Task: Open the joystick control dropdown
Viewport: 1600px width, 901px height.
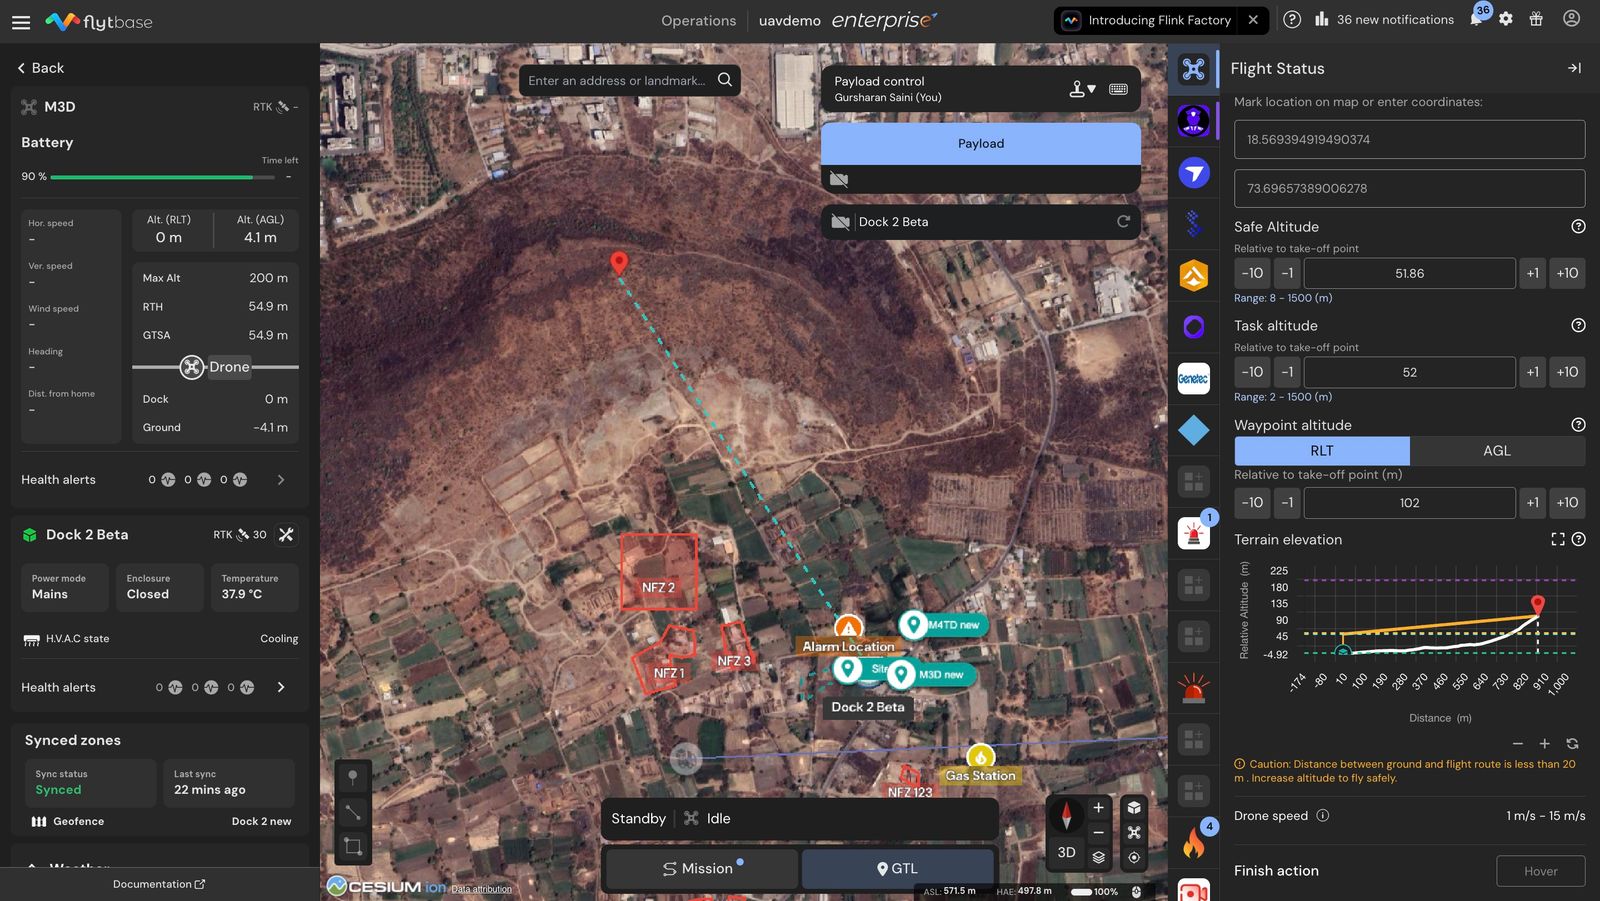Action: (x=1082, y=89)
